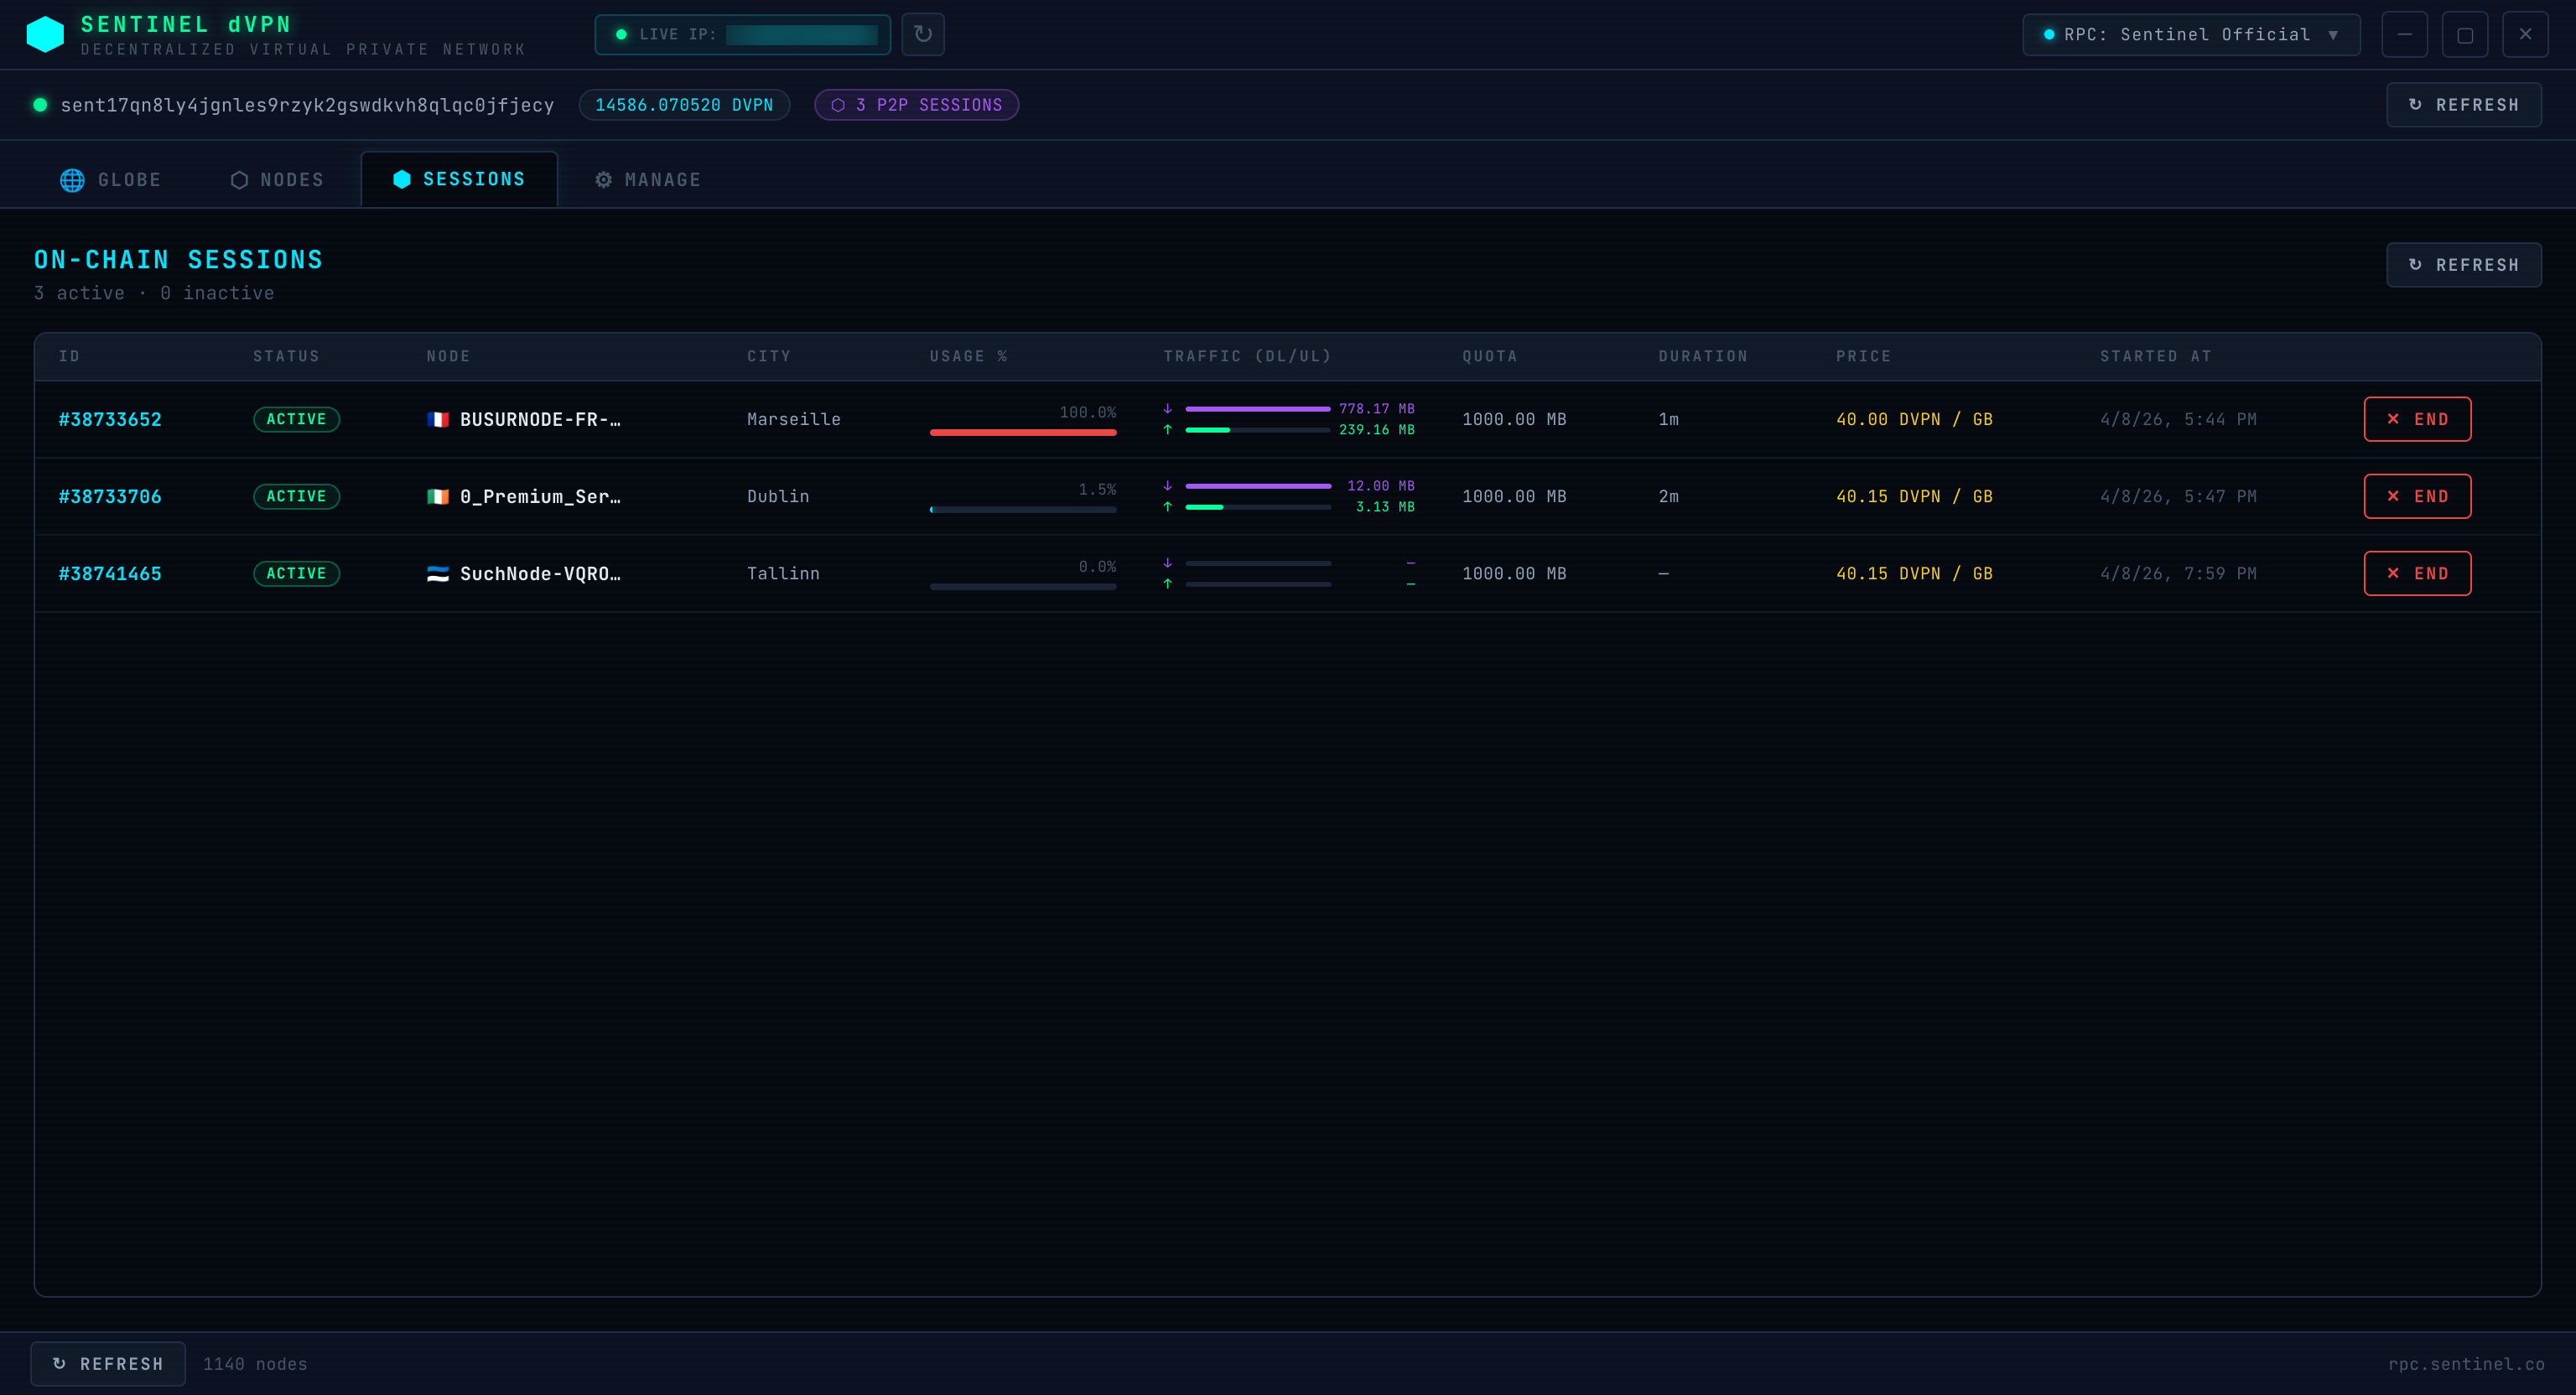
Task: Select node name SuchNode-VQRO…
Action: click(x=540, y=573)
